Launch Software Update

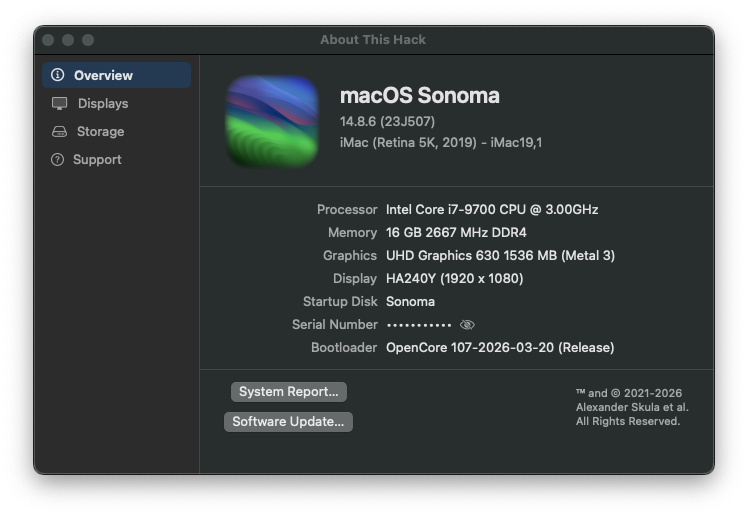[x=288, y=421]
